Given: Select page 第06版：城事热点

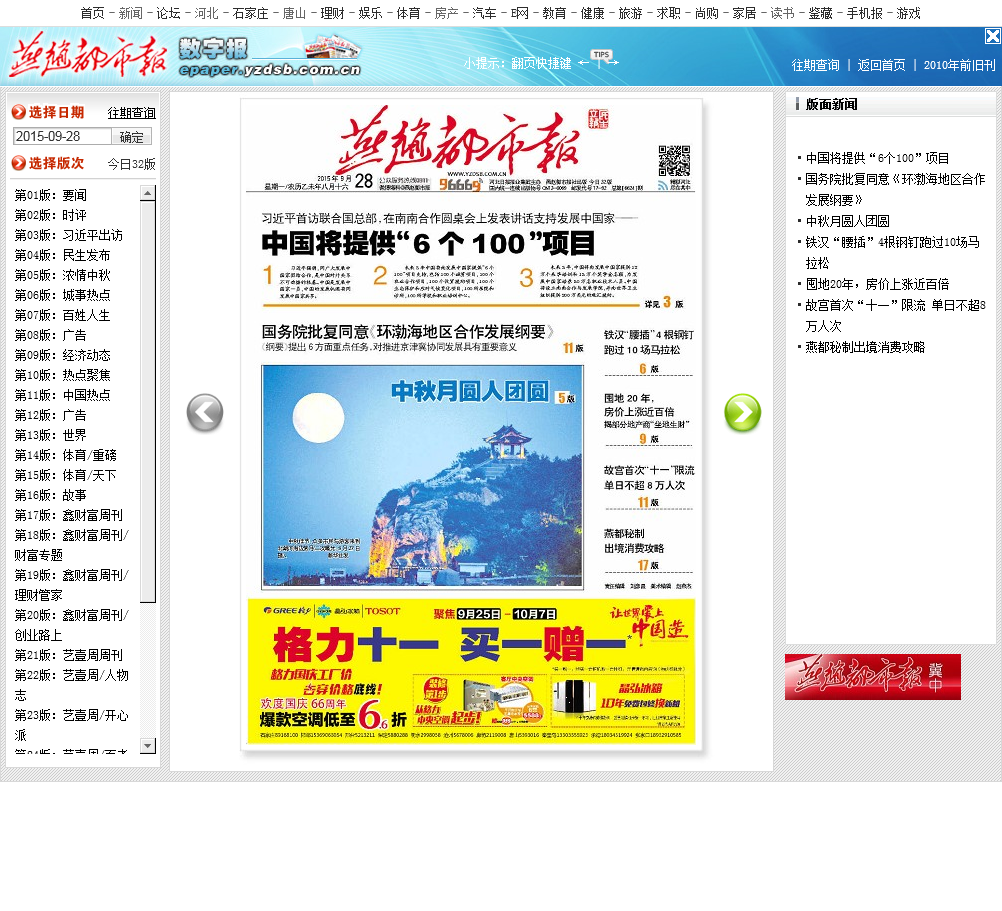Looking at the screenshot, I should click(x=63, y=295).
